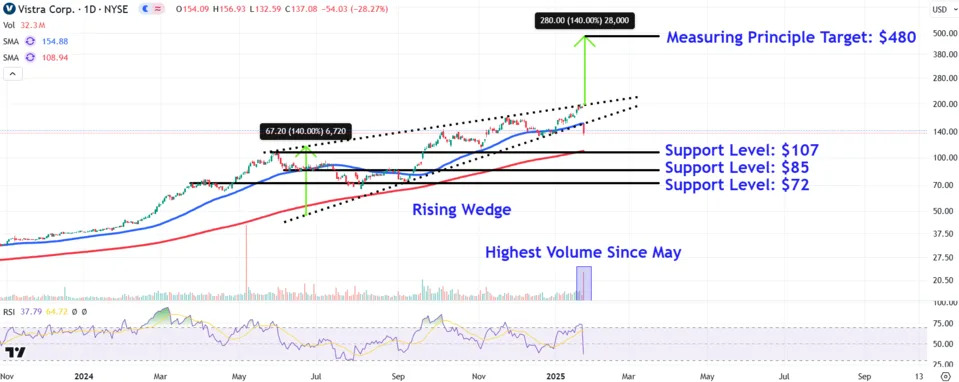This screenshot has height=382, width=959.
Task: Click the refresh icon beside SMA 154.88
Action: tap(30, 41)
